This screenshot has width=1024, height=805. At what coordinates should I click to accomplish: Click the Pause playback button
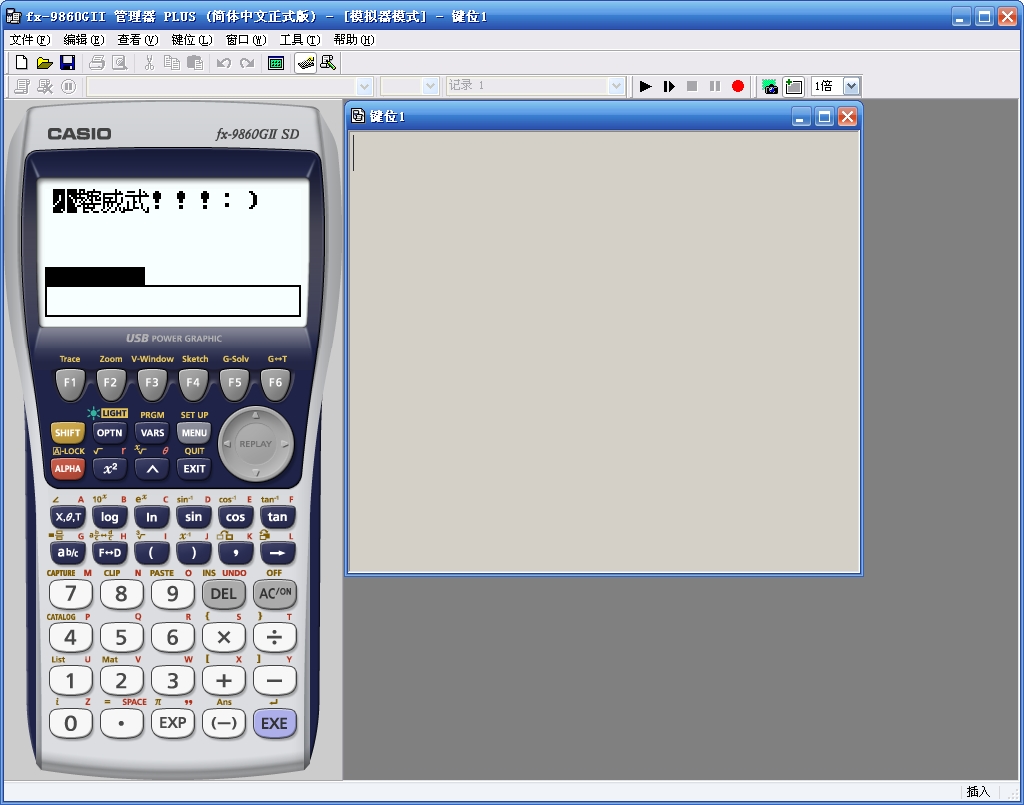[715, 86]
